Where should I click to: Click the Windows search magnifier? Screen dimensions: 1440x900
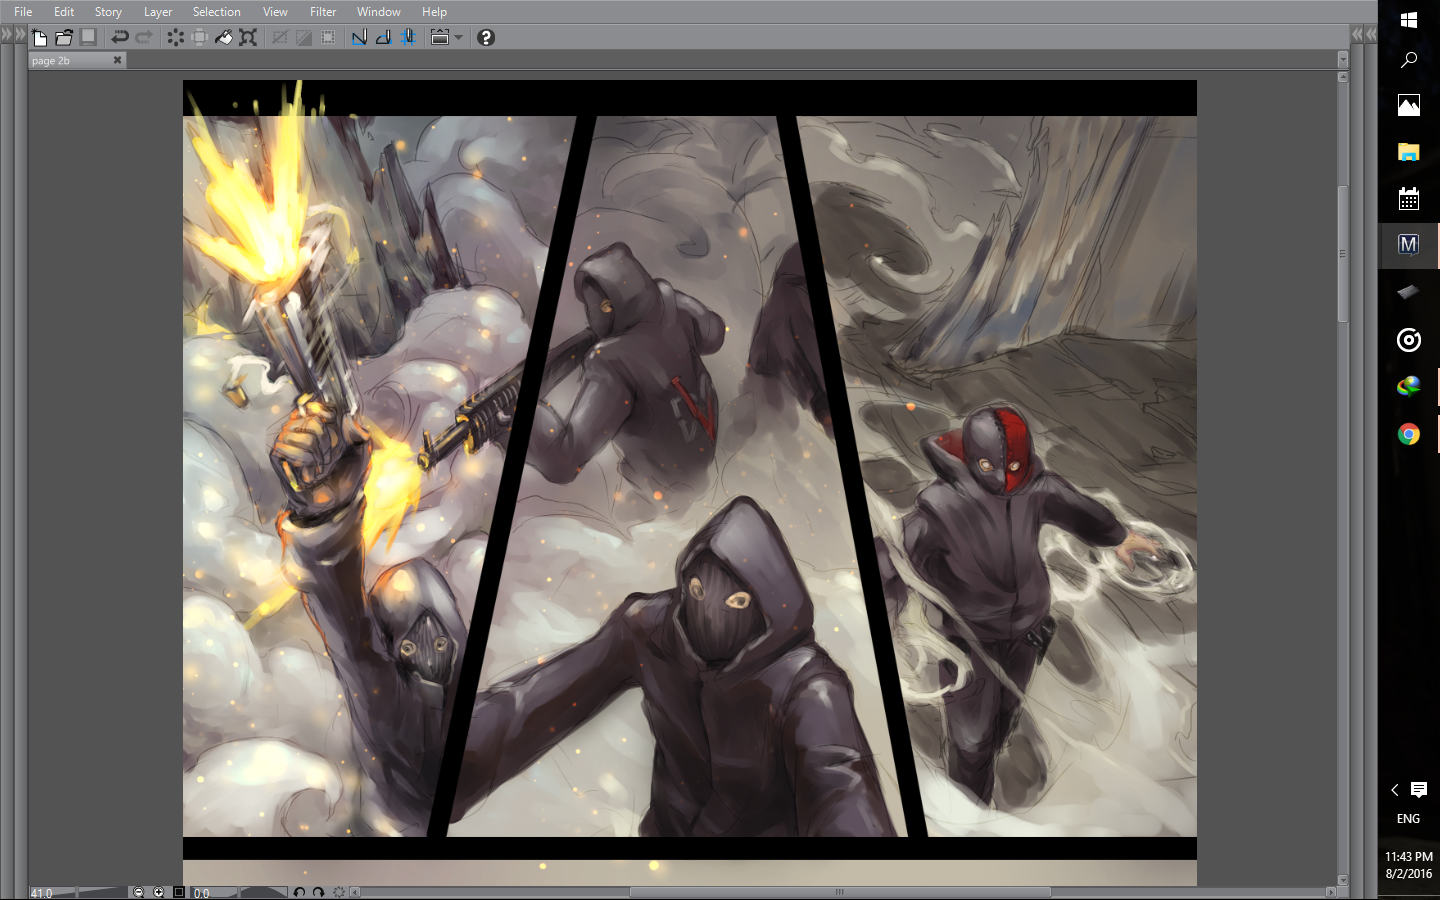click(x=1409, y=60)
